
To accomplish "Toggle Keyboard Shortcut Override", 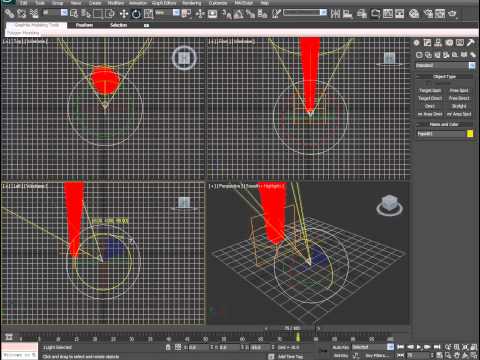I will pyautogui.click(x=213, y=14).
